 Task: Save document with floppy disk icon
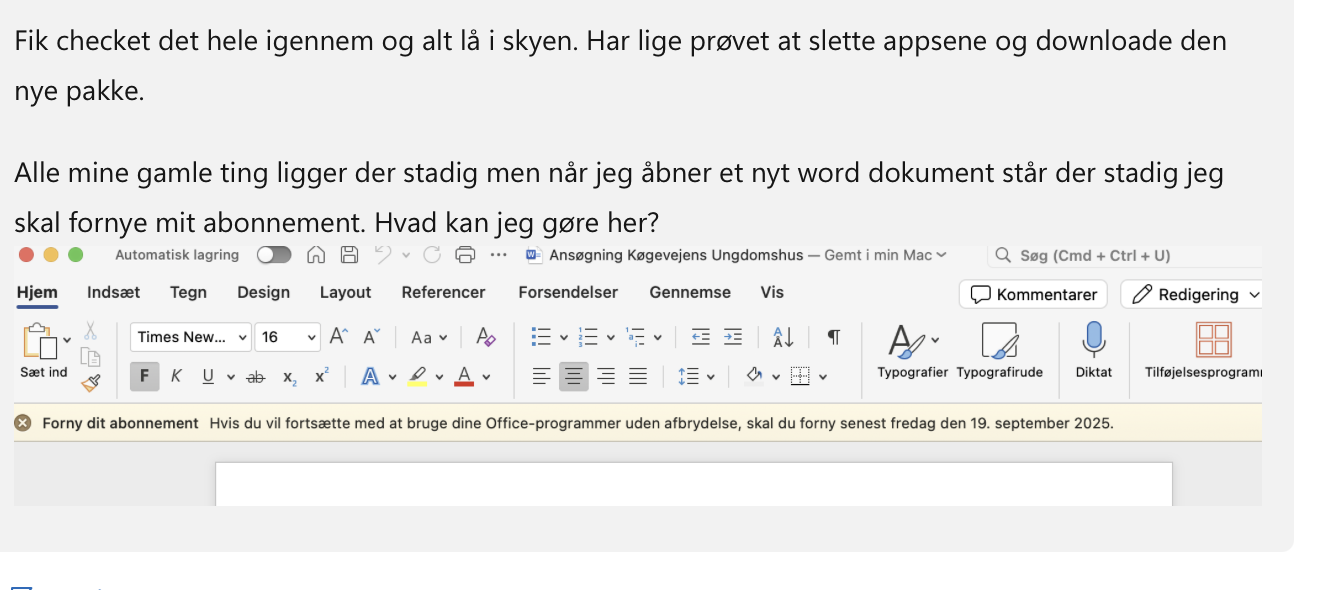click(x=349, y=255)
